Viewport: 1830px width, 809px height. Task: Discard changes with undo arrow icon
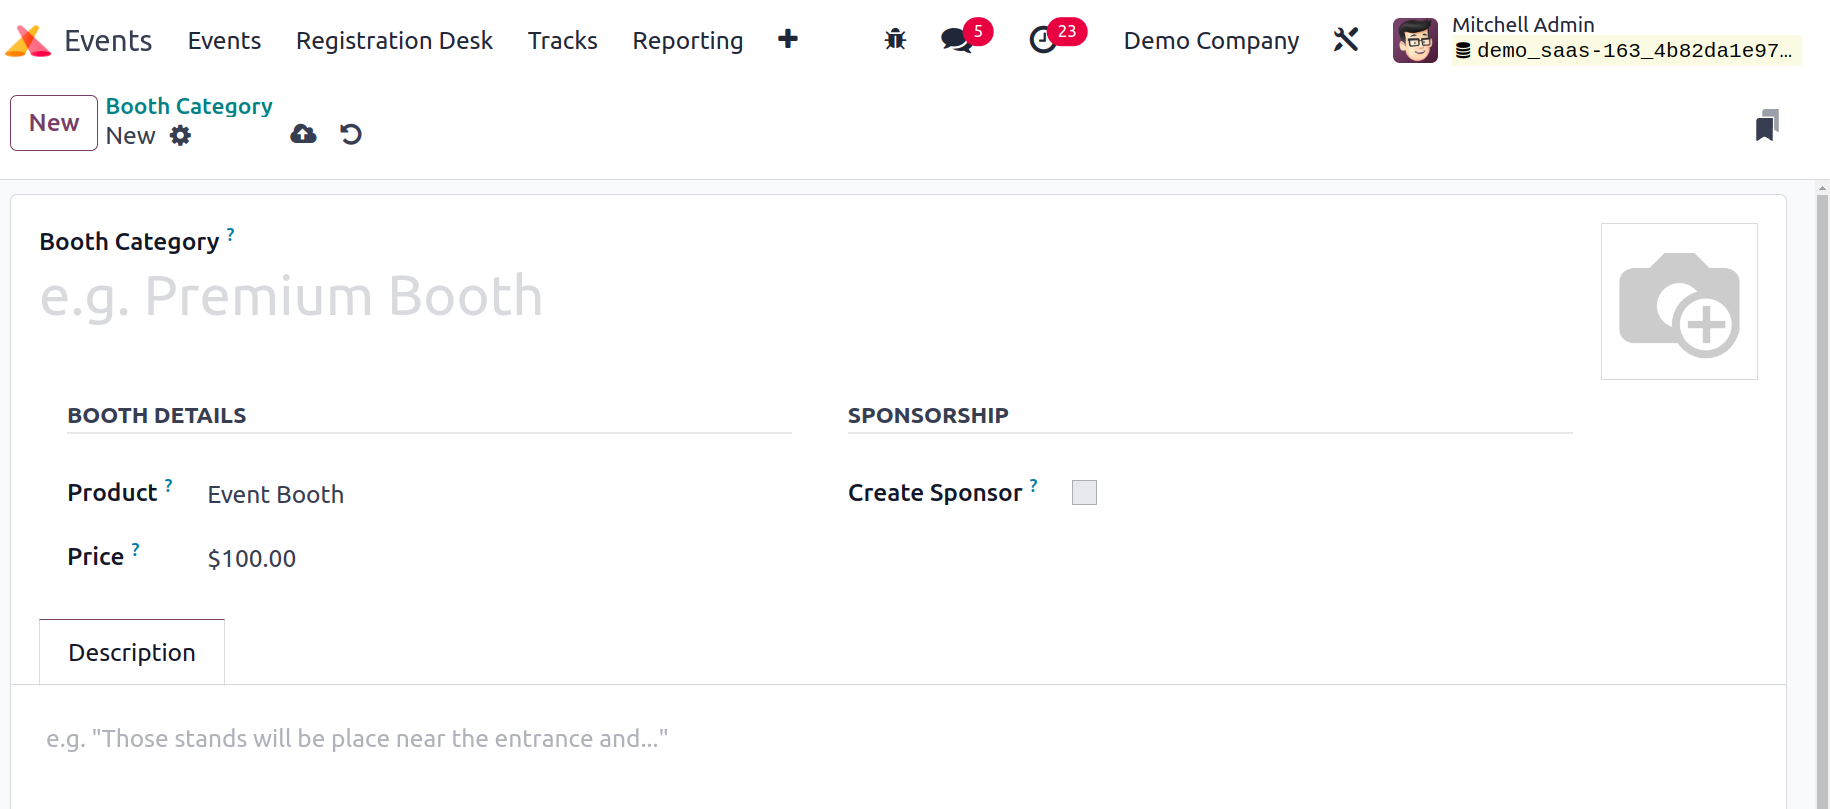[x=350, y=134]
